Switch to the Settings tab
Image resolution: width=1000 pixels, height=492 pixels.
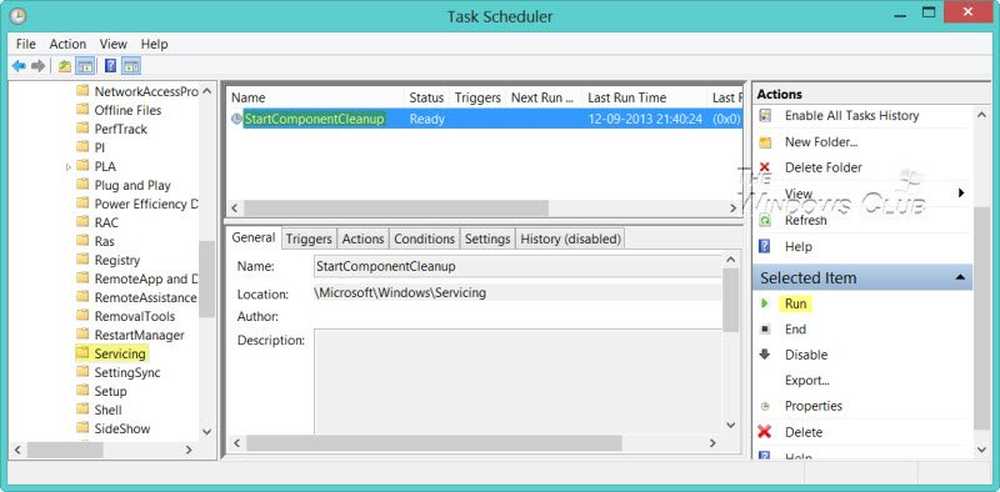(487, 239)
